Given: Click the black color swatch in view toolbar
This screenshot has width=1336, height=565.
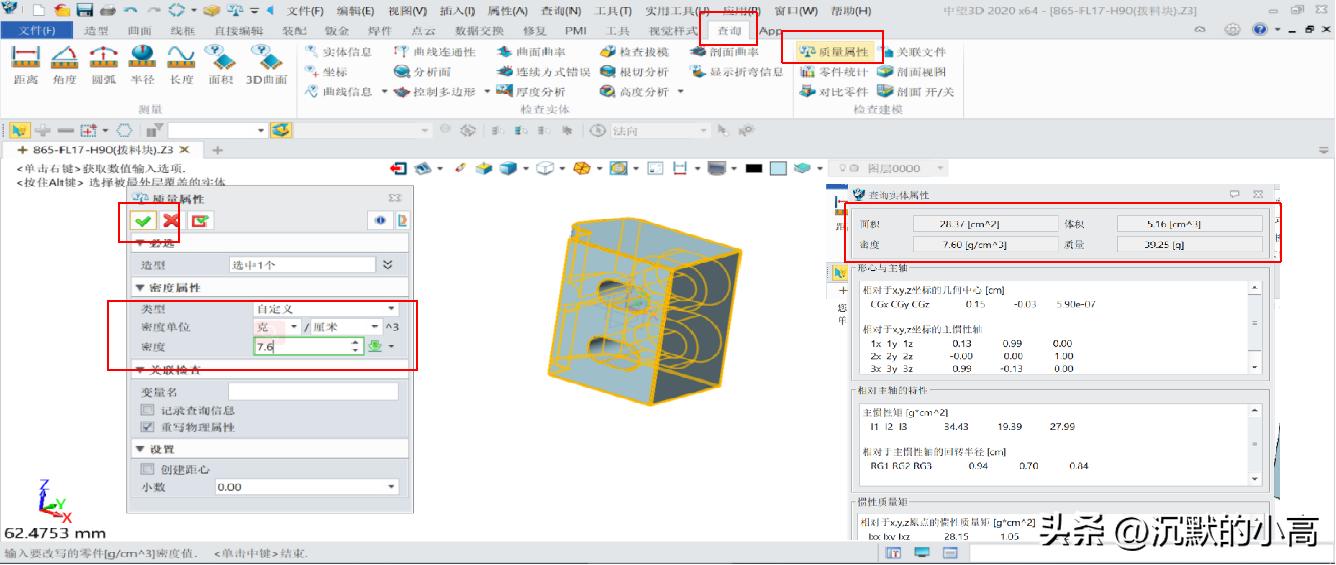Looking at the screenshot, I should point(754,168).
